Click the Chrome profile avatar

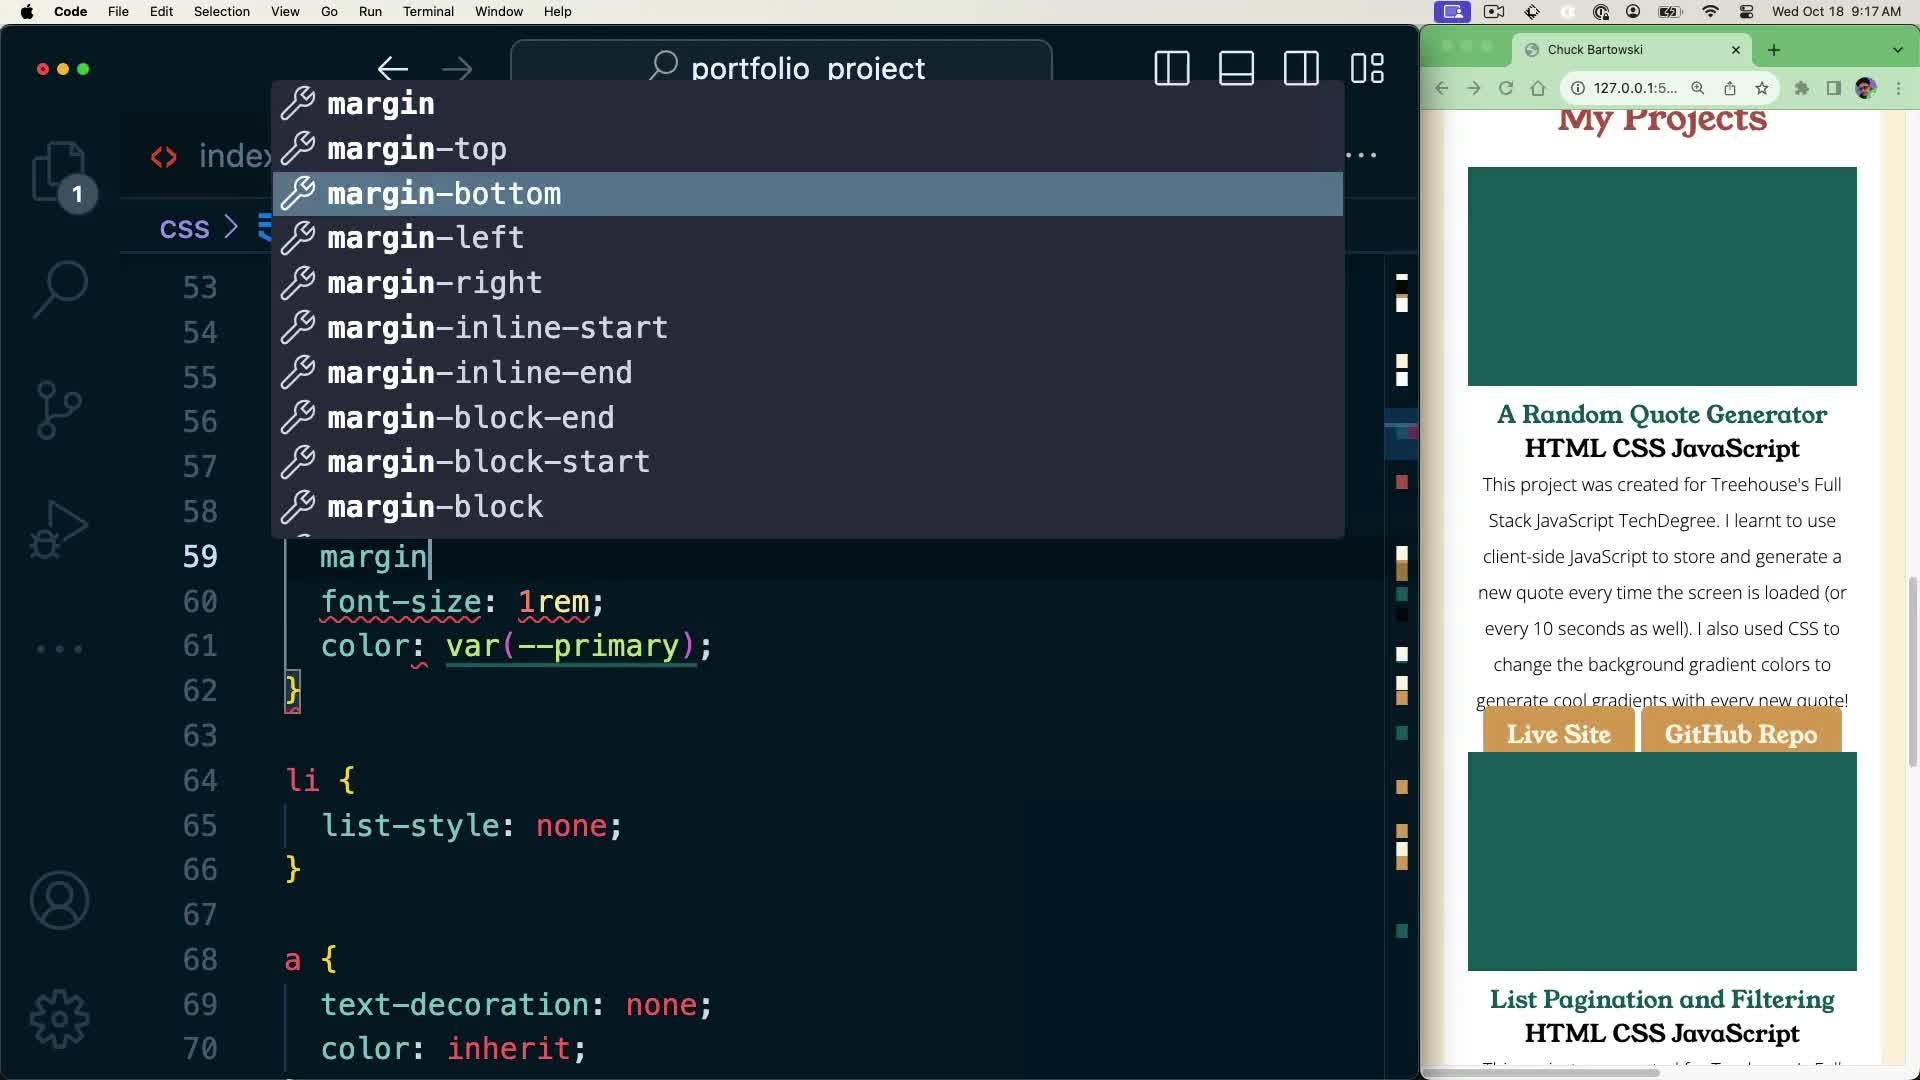click(1867, 88)
